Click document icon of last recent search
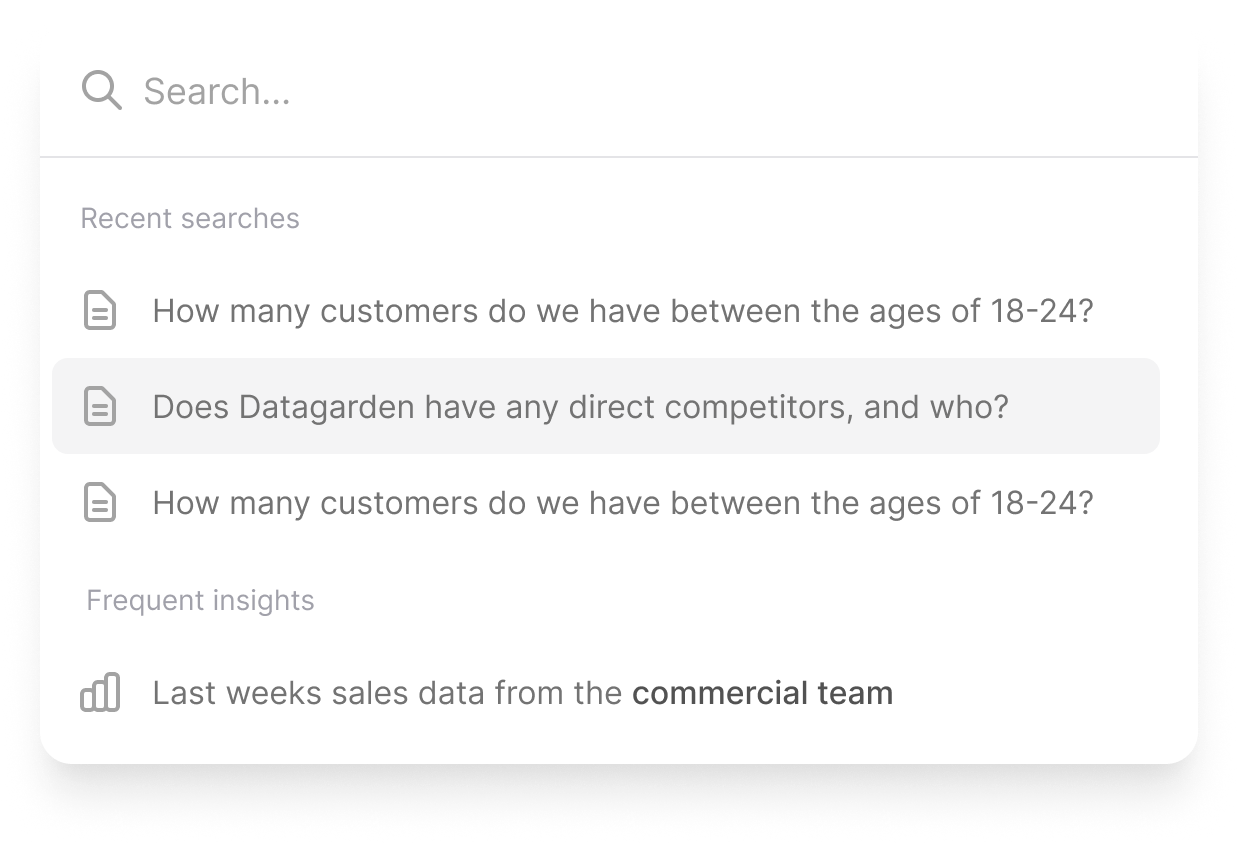The width and height of the screenshot is (1238, 844). 99,502
